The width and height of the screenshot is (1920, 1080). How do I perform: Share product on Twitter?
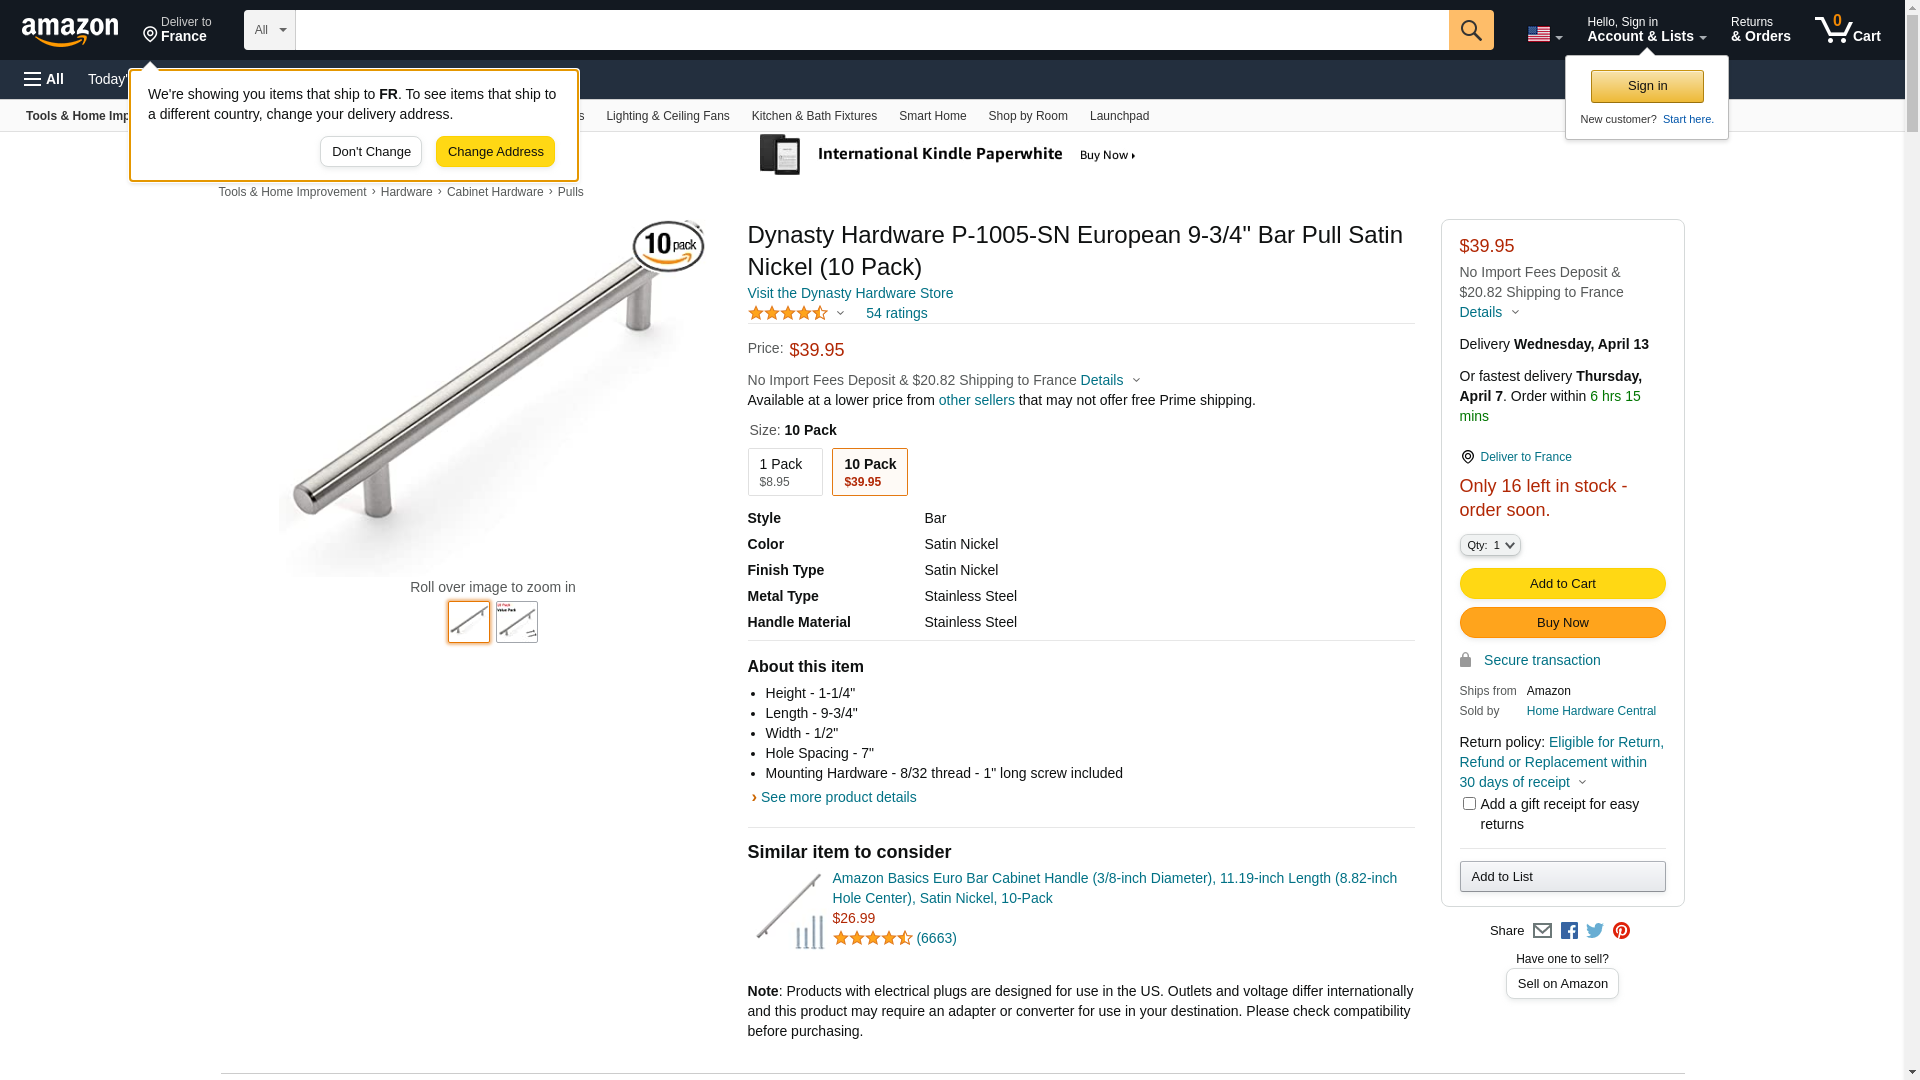pos(1595,931)
